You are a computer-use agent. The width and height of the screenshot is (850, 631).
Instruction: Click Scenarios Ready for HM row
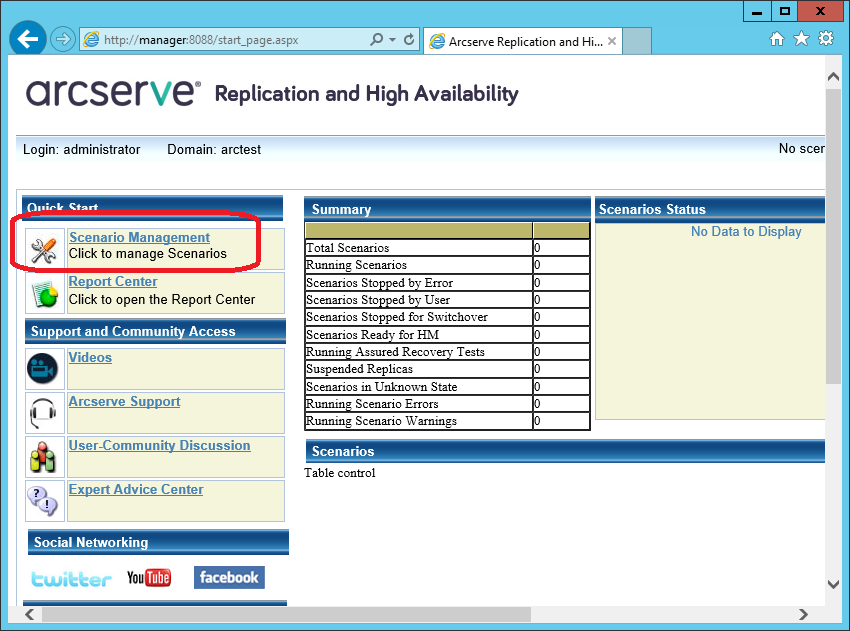pos(447,334)
